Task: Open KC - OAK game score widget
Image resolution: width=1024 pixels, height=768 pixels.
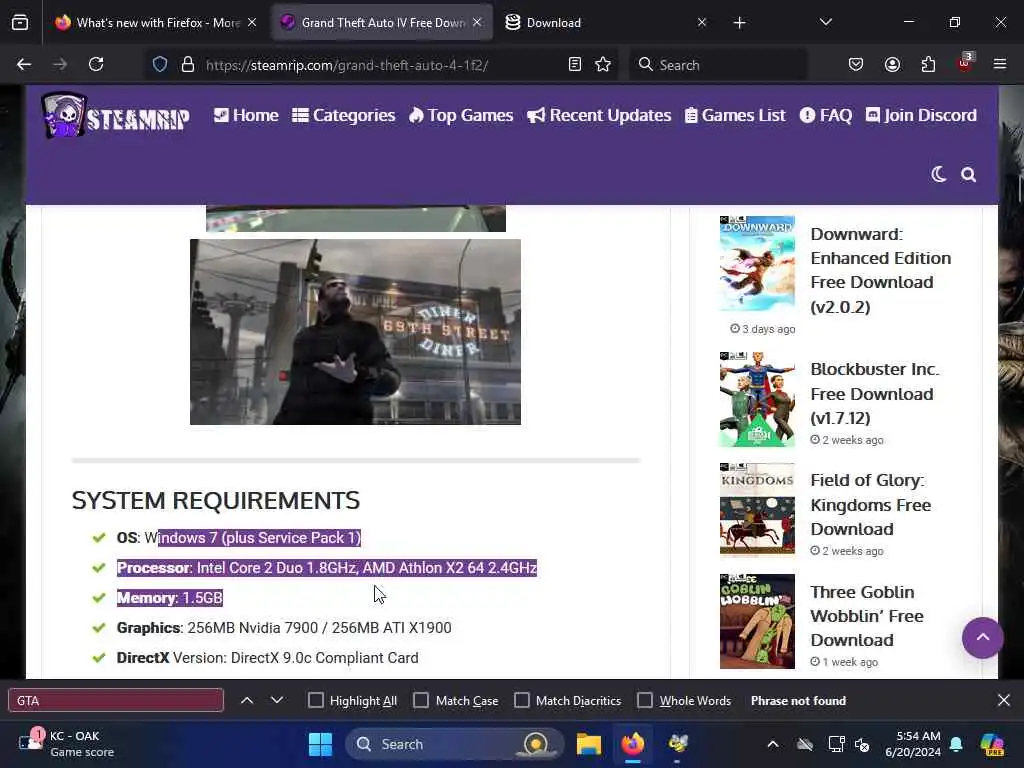Action: coord(67,744)
